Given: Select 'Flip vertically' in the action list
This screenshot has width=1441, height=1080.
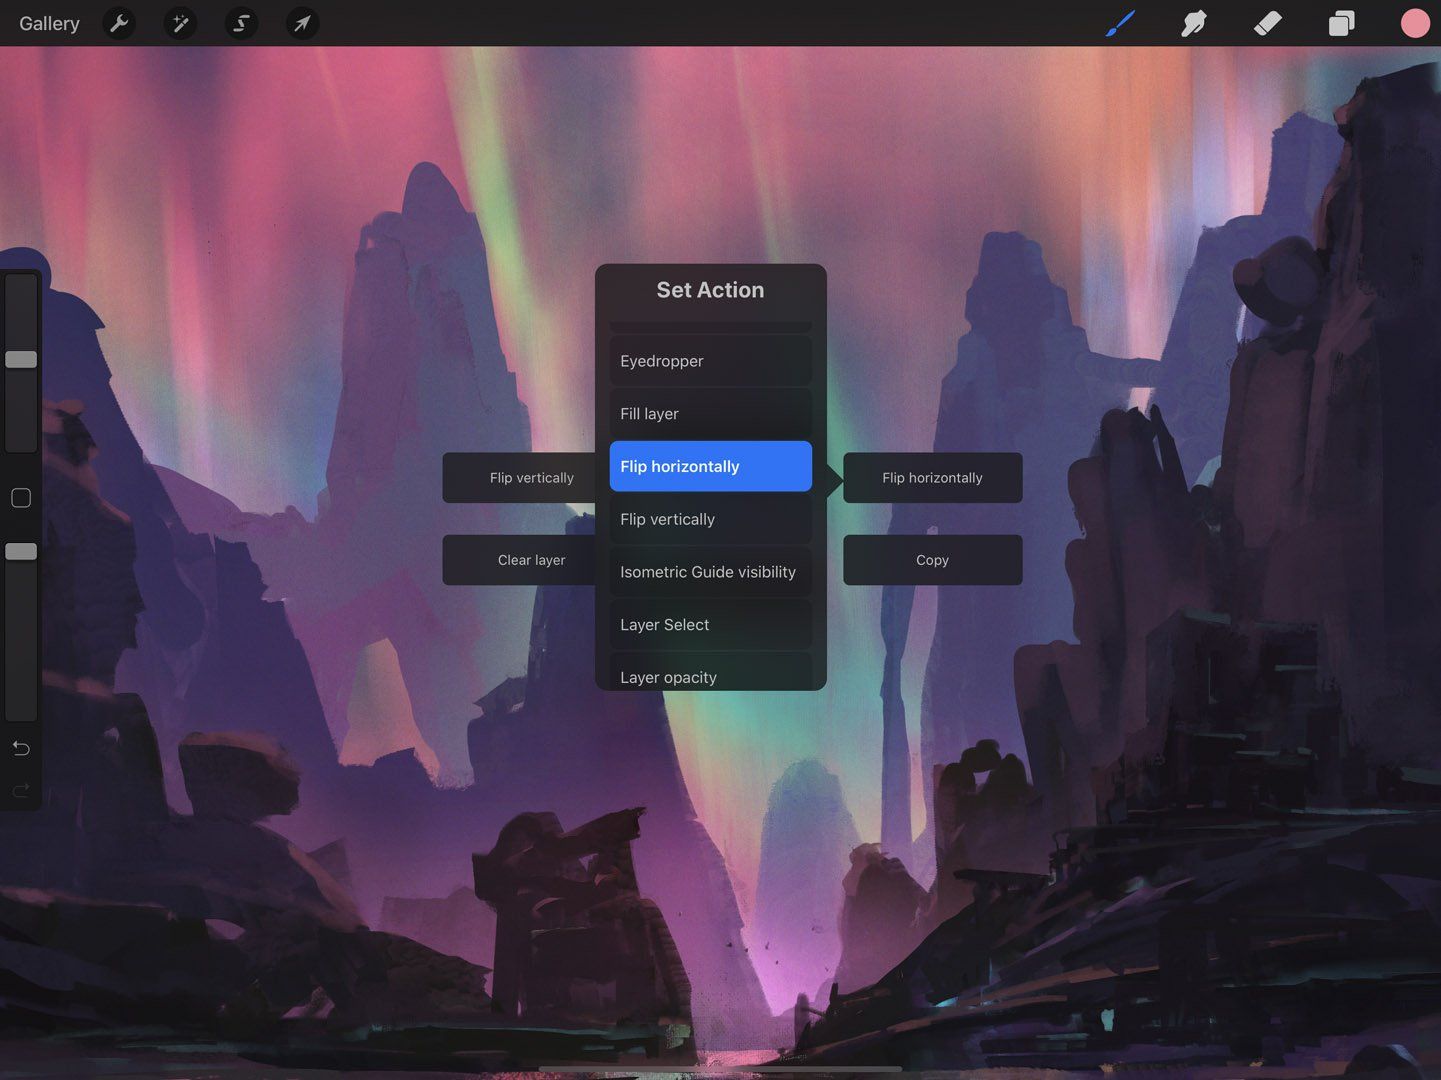Looking at the screenshot, I should [x=709, y=519].
